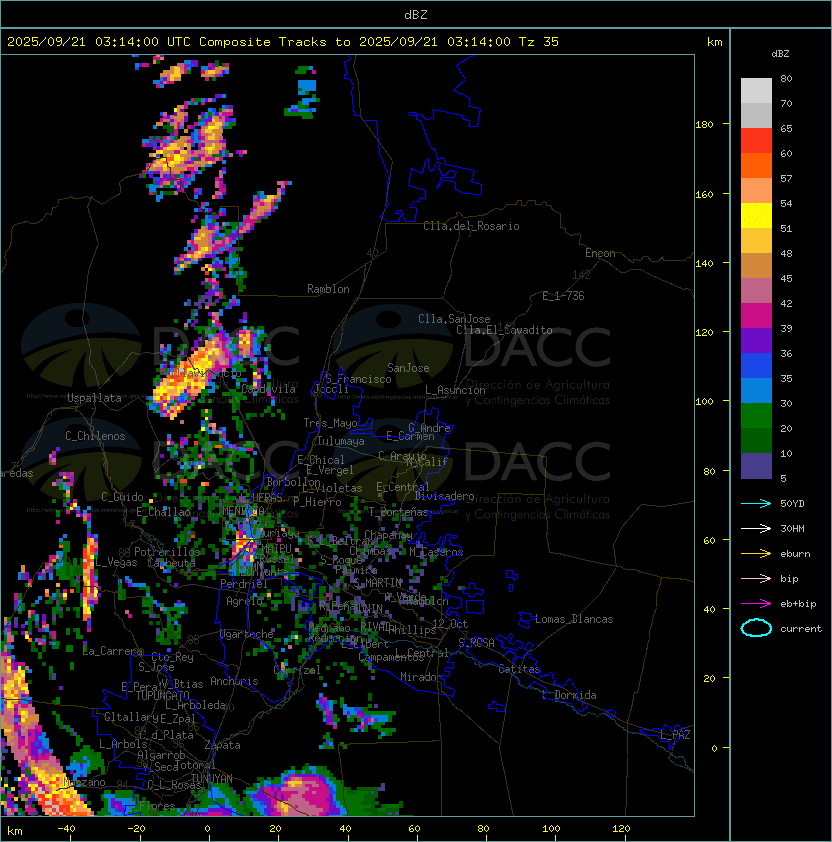832x842 pixels.
Task: Click the 'P_Hierro' map label
Action: tap(317, 502)
